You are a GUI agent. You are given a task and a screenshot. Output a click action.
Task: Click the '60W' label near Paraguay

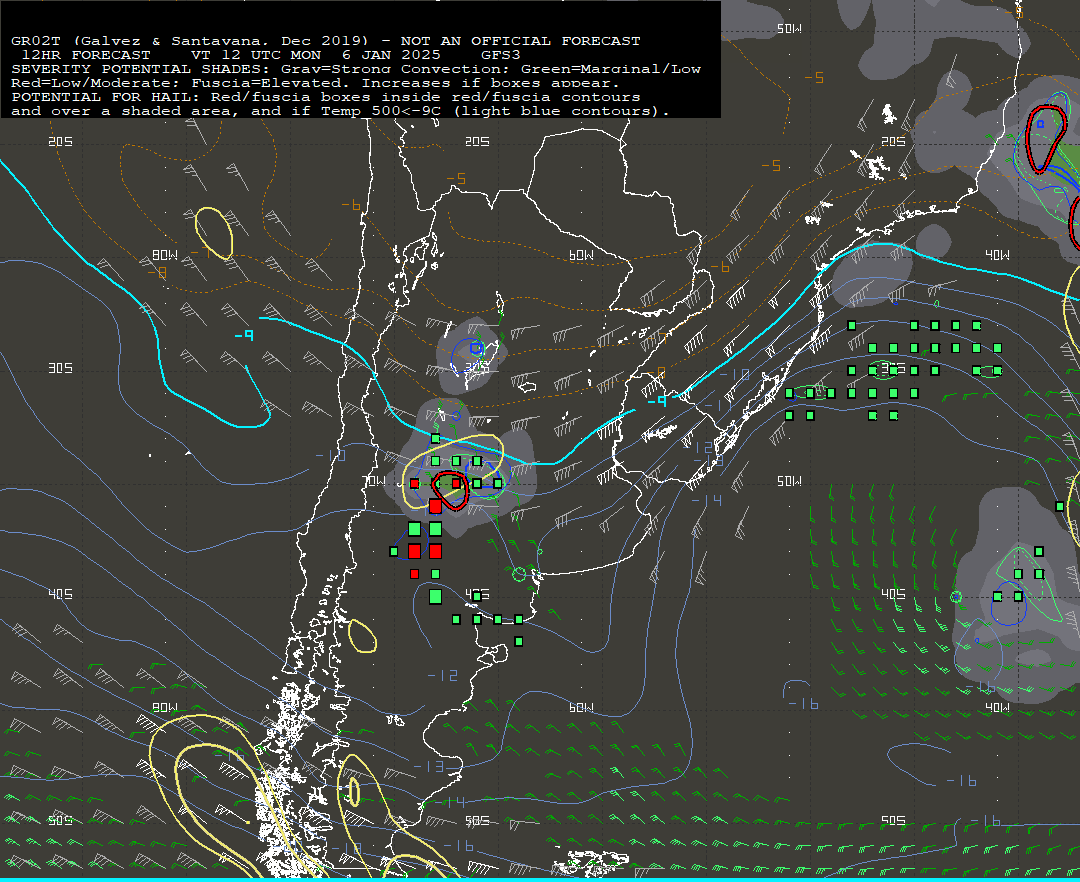point(581,255)
